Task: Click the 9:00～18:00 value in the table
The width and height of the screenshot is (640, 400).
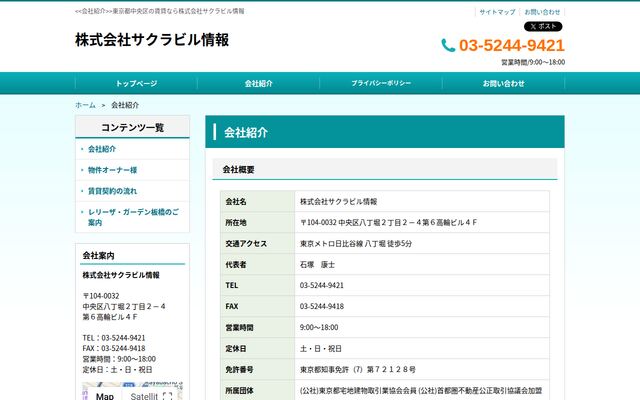Action: pyautogui.click(x=319, y=327)
